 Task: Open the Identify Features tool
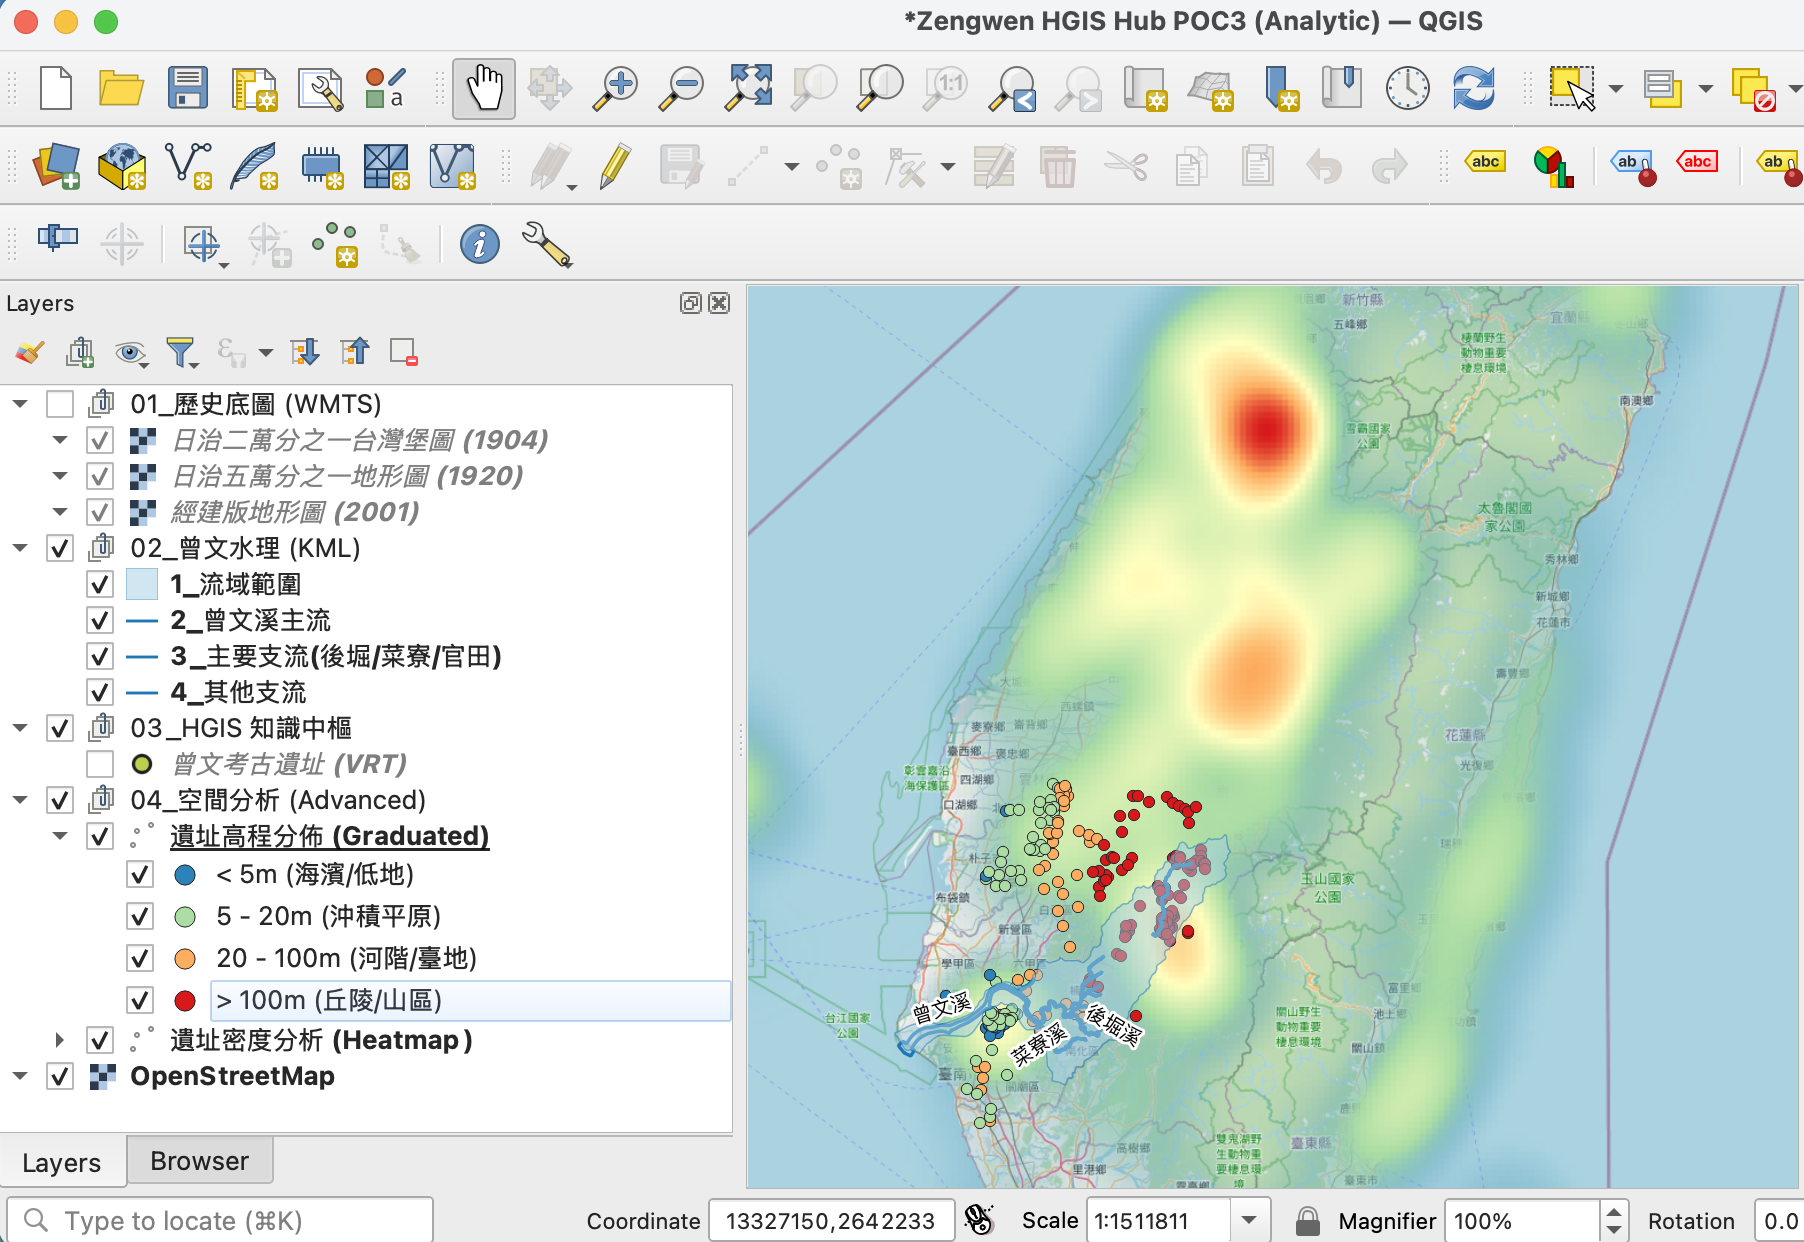pos(478,243)
